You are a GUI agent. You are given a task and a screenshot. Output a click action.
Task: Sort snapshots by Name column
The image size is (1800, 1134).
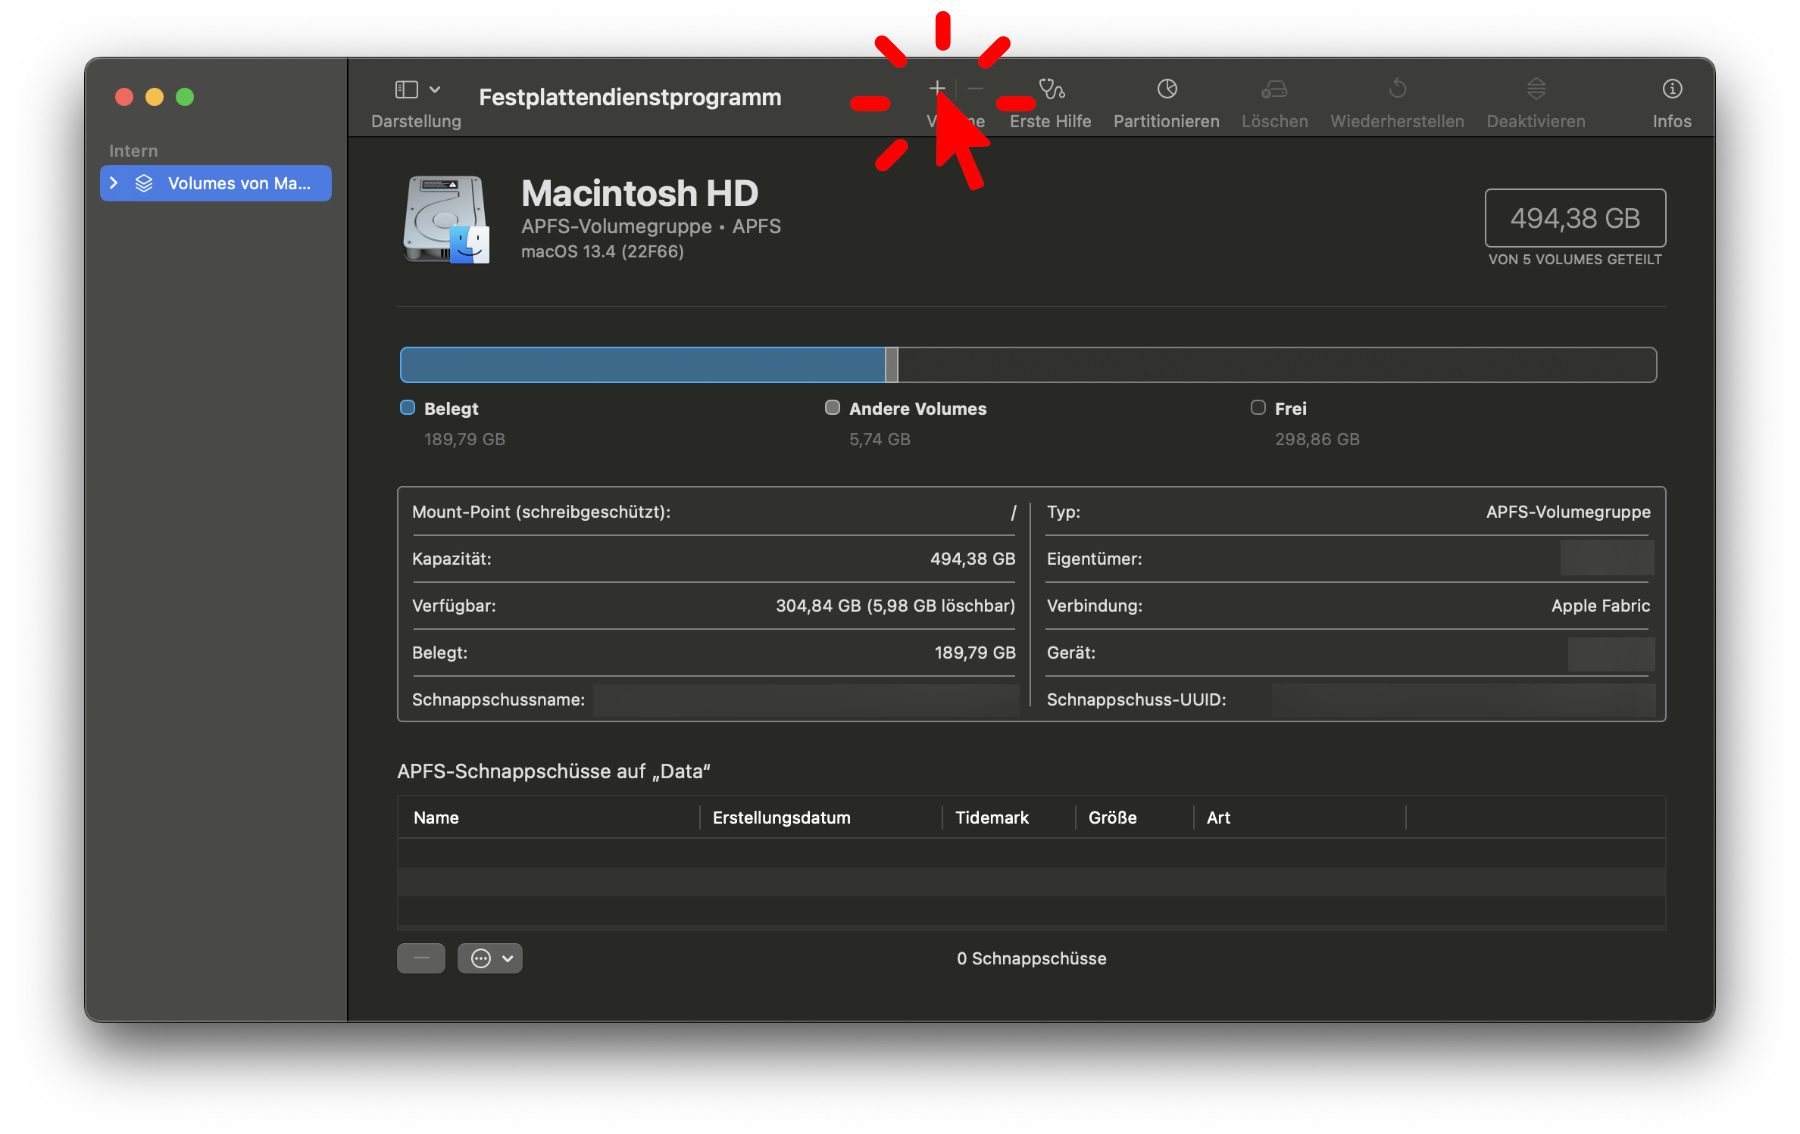[x=436, y=818]
